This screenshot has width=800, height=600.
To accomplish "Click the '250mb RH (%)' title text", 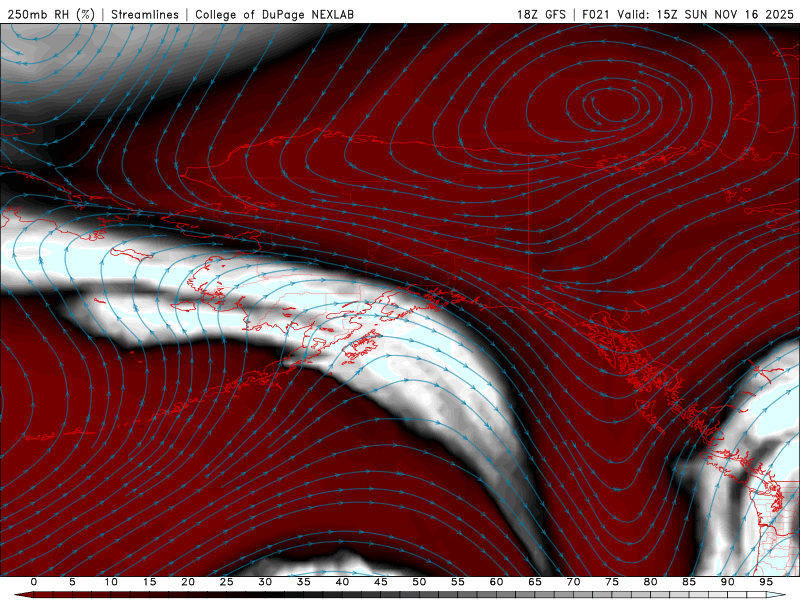I will (x=51, y=14).
